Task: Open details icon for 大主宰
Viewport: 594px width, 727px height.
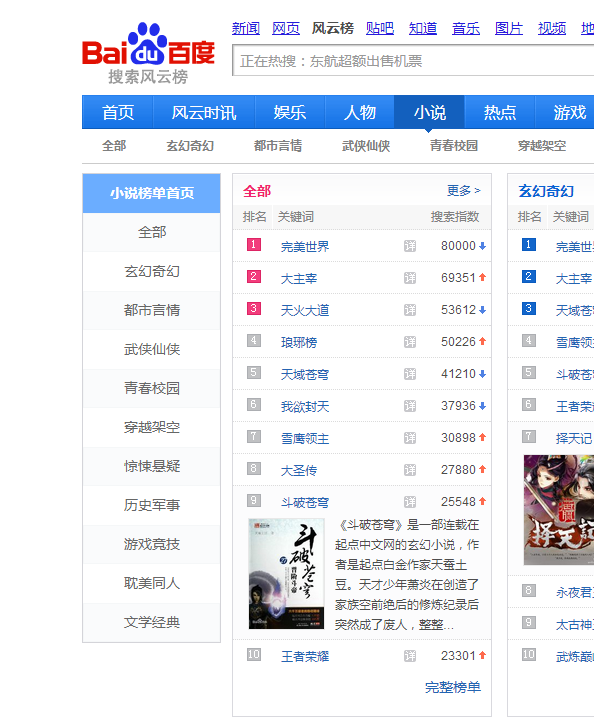Action: point(410,278)
